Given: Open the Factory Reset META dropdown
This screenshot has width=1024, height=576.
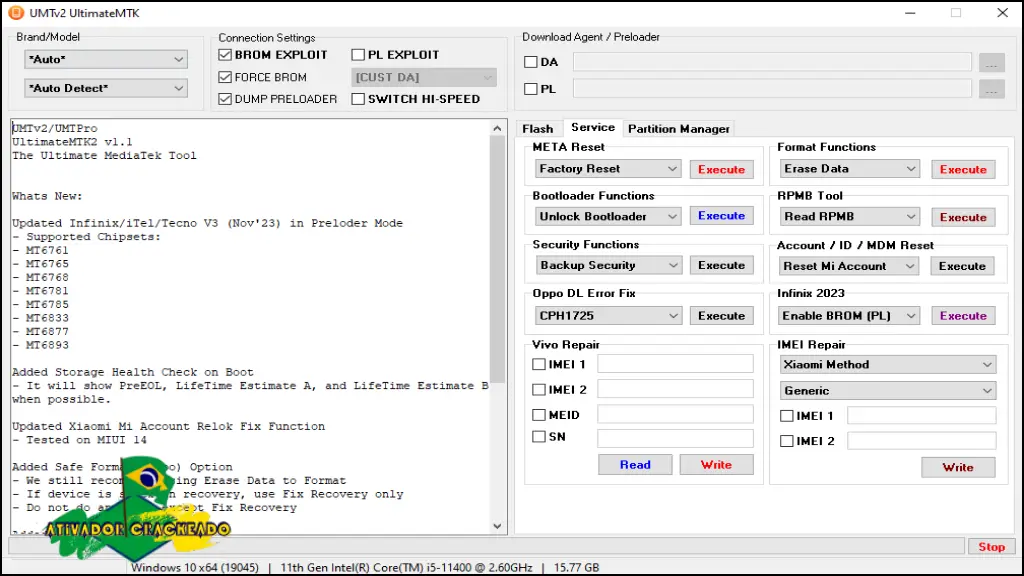Looking at the screenshot, I should click(608, 168).
